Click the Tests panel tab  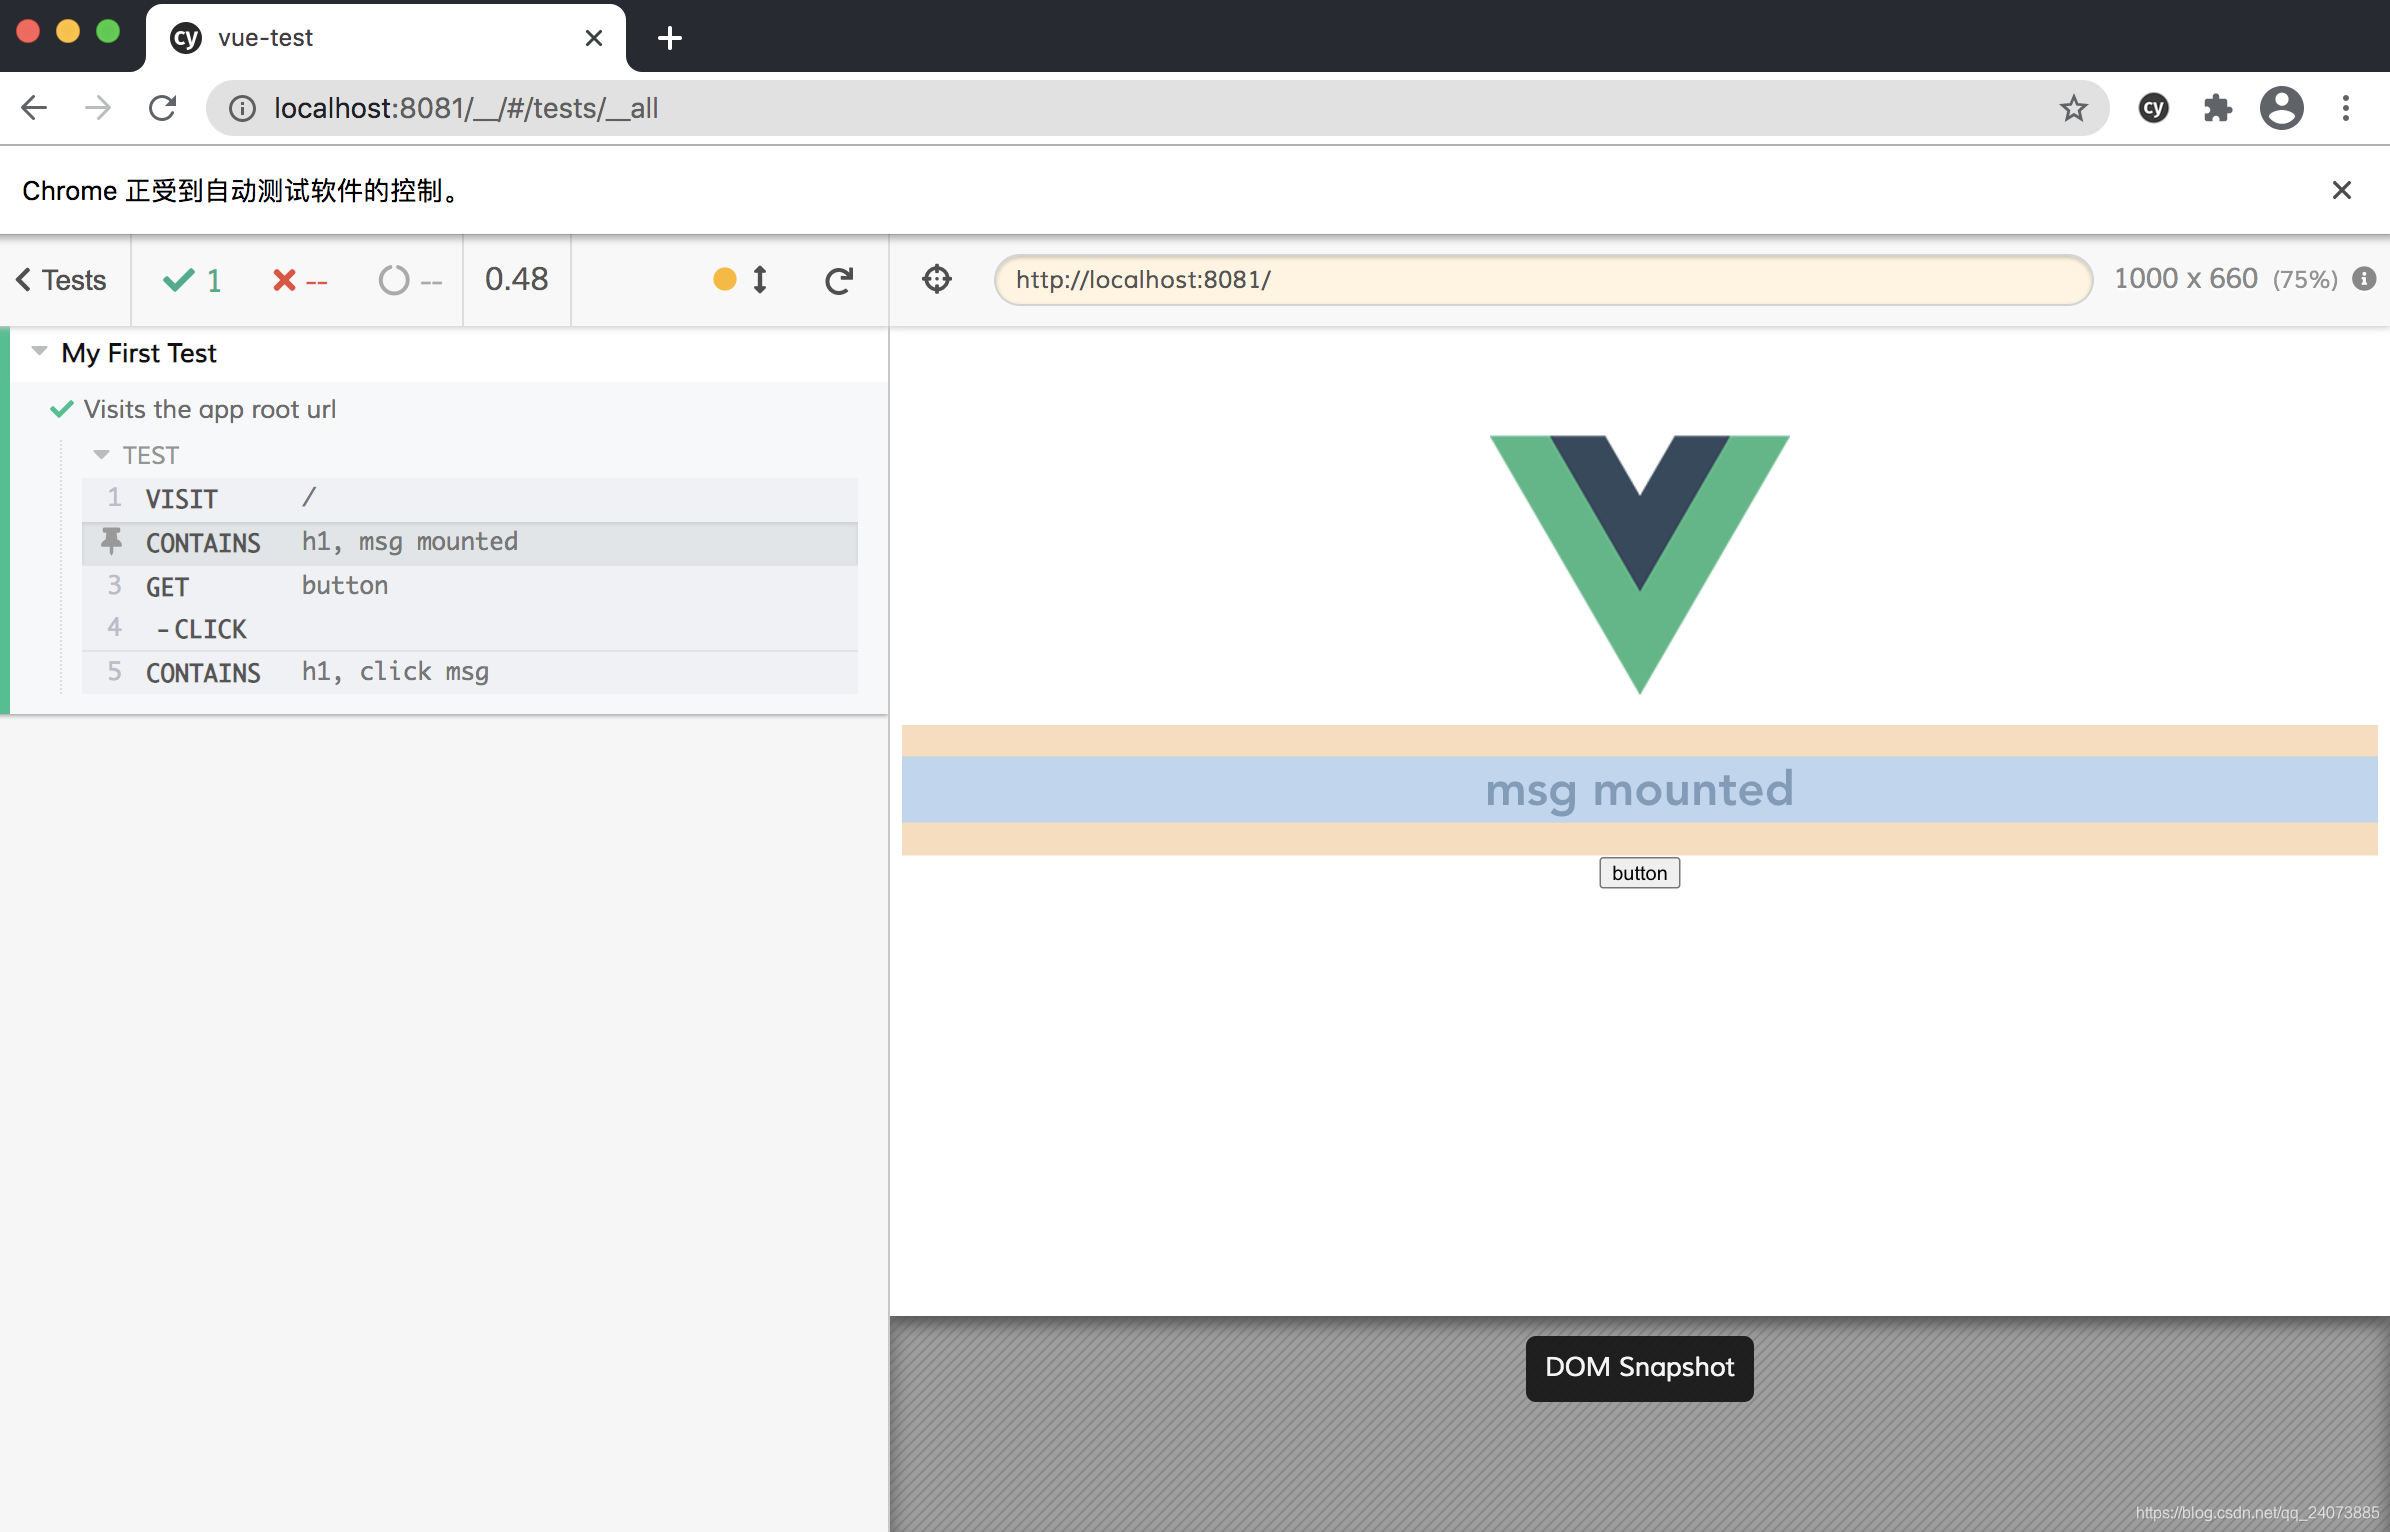tap(64, 279)
